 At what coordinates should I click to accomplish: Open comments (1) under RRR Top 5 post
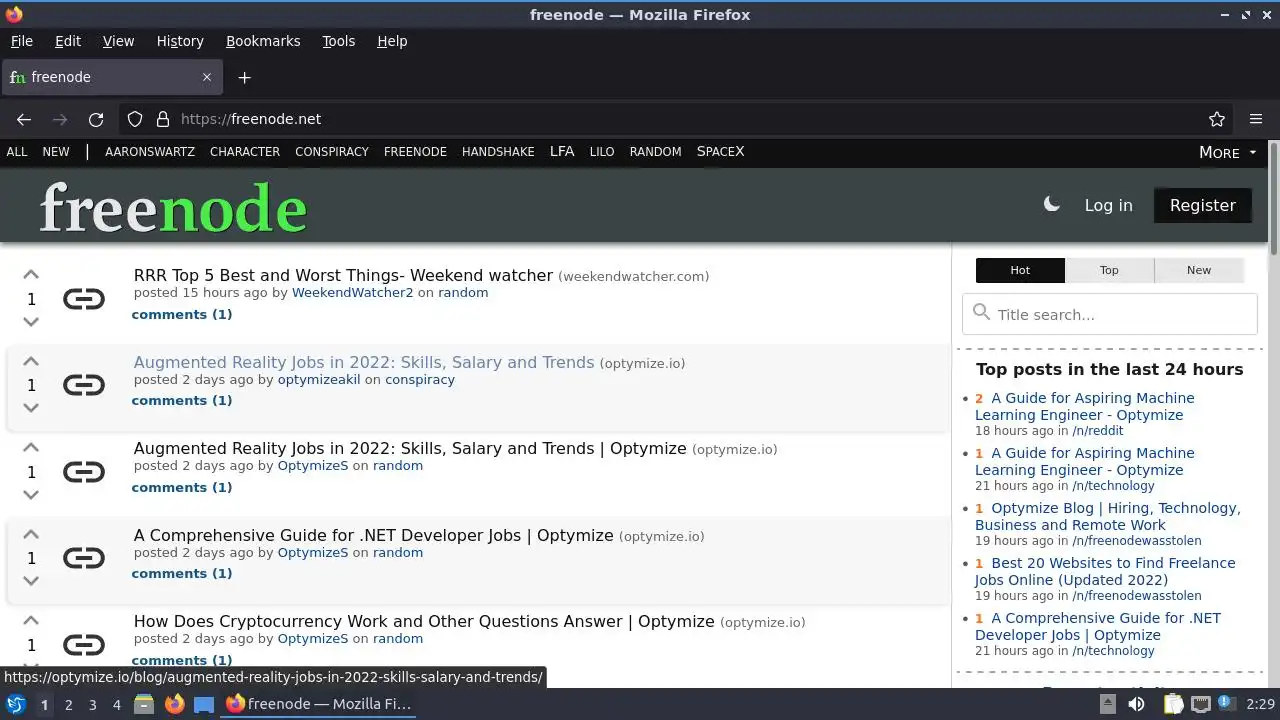pyautogui.click(x=182, y=314)
